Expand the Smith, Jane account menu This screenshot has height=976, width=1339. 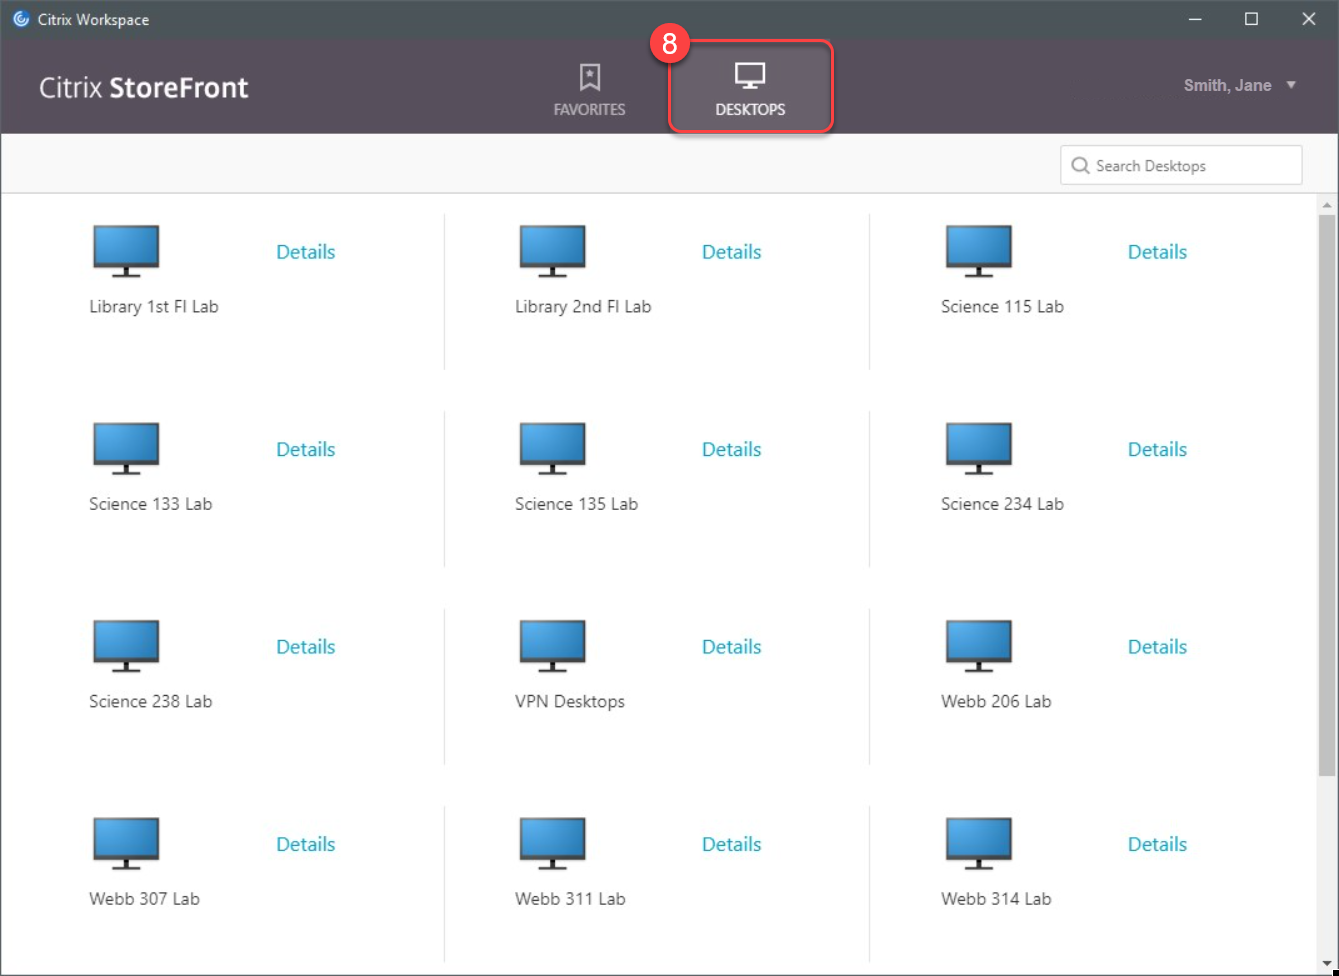tap(1240, 85)
